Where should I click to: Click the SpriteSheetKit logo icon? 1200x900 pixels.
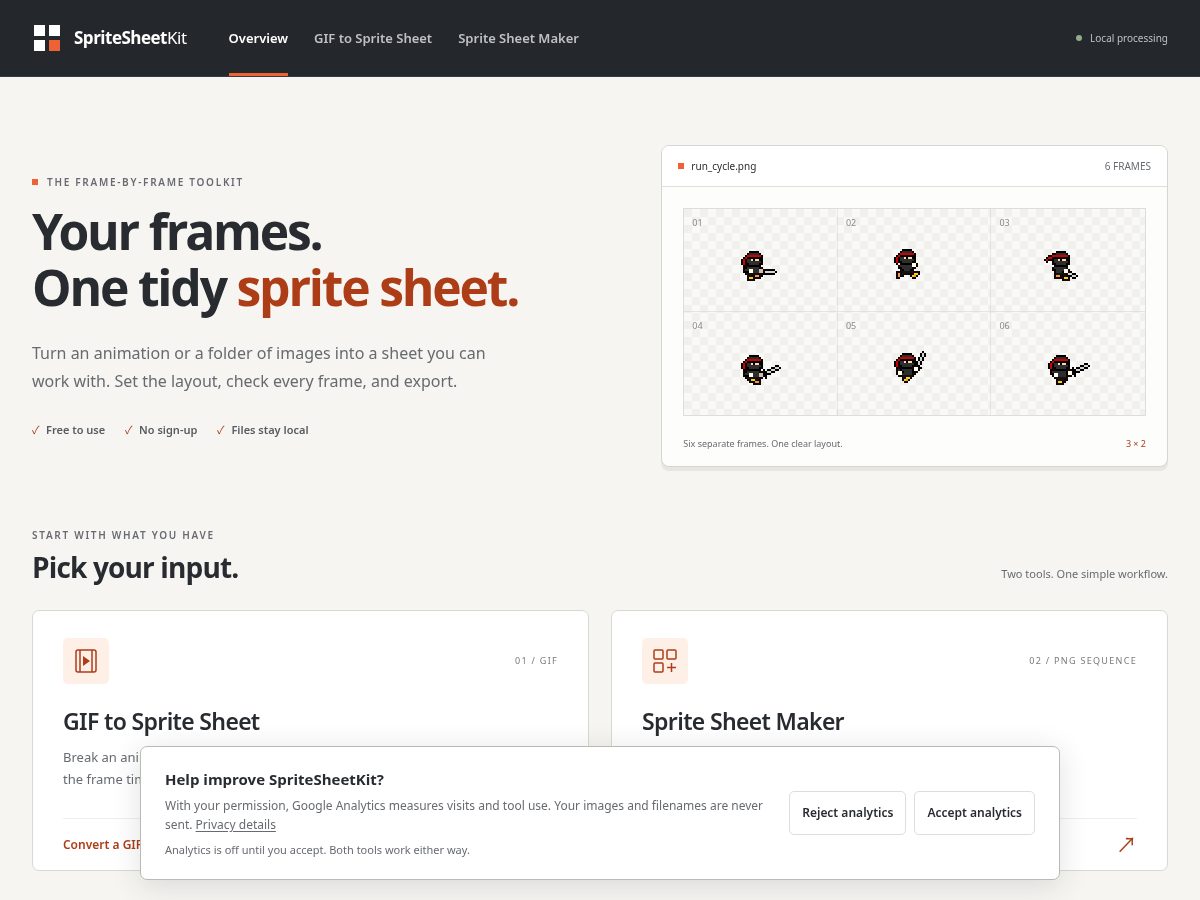click(47, 38)
